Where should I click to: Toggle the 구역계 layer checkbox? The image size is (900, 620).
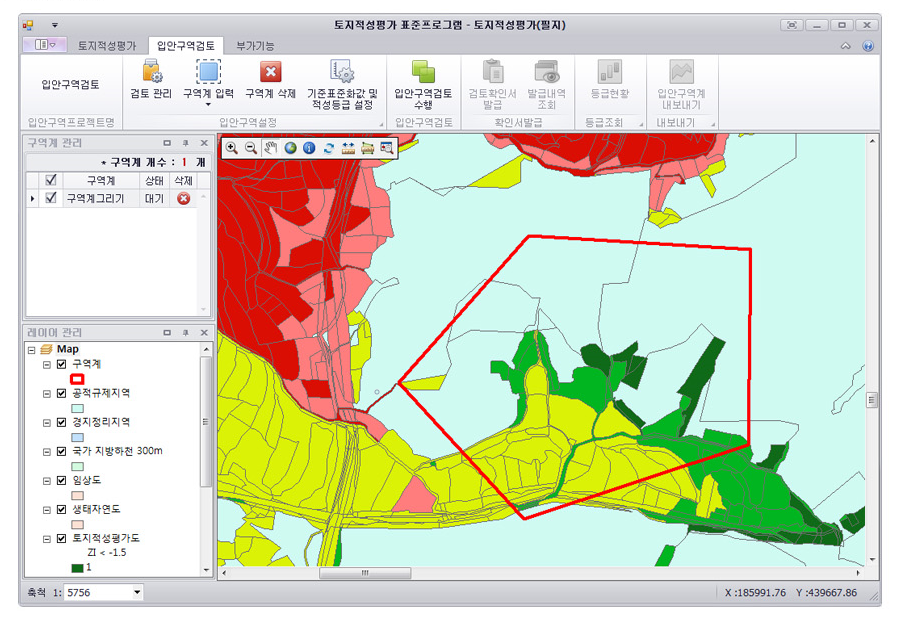point(61,364)
